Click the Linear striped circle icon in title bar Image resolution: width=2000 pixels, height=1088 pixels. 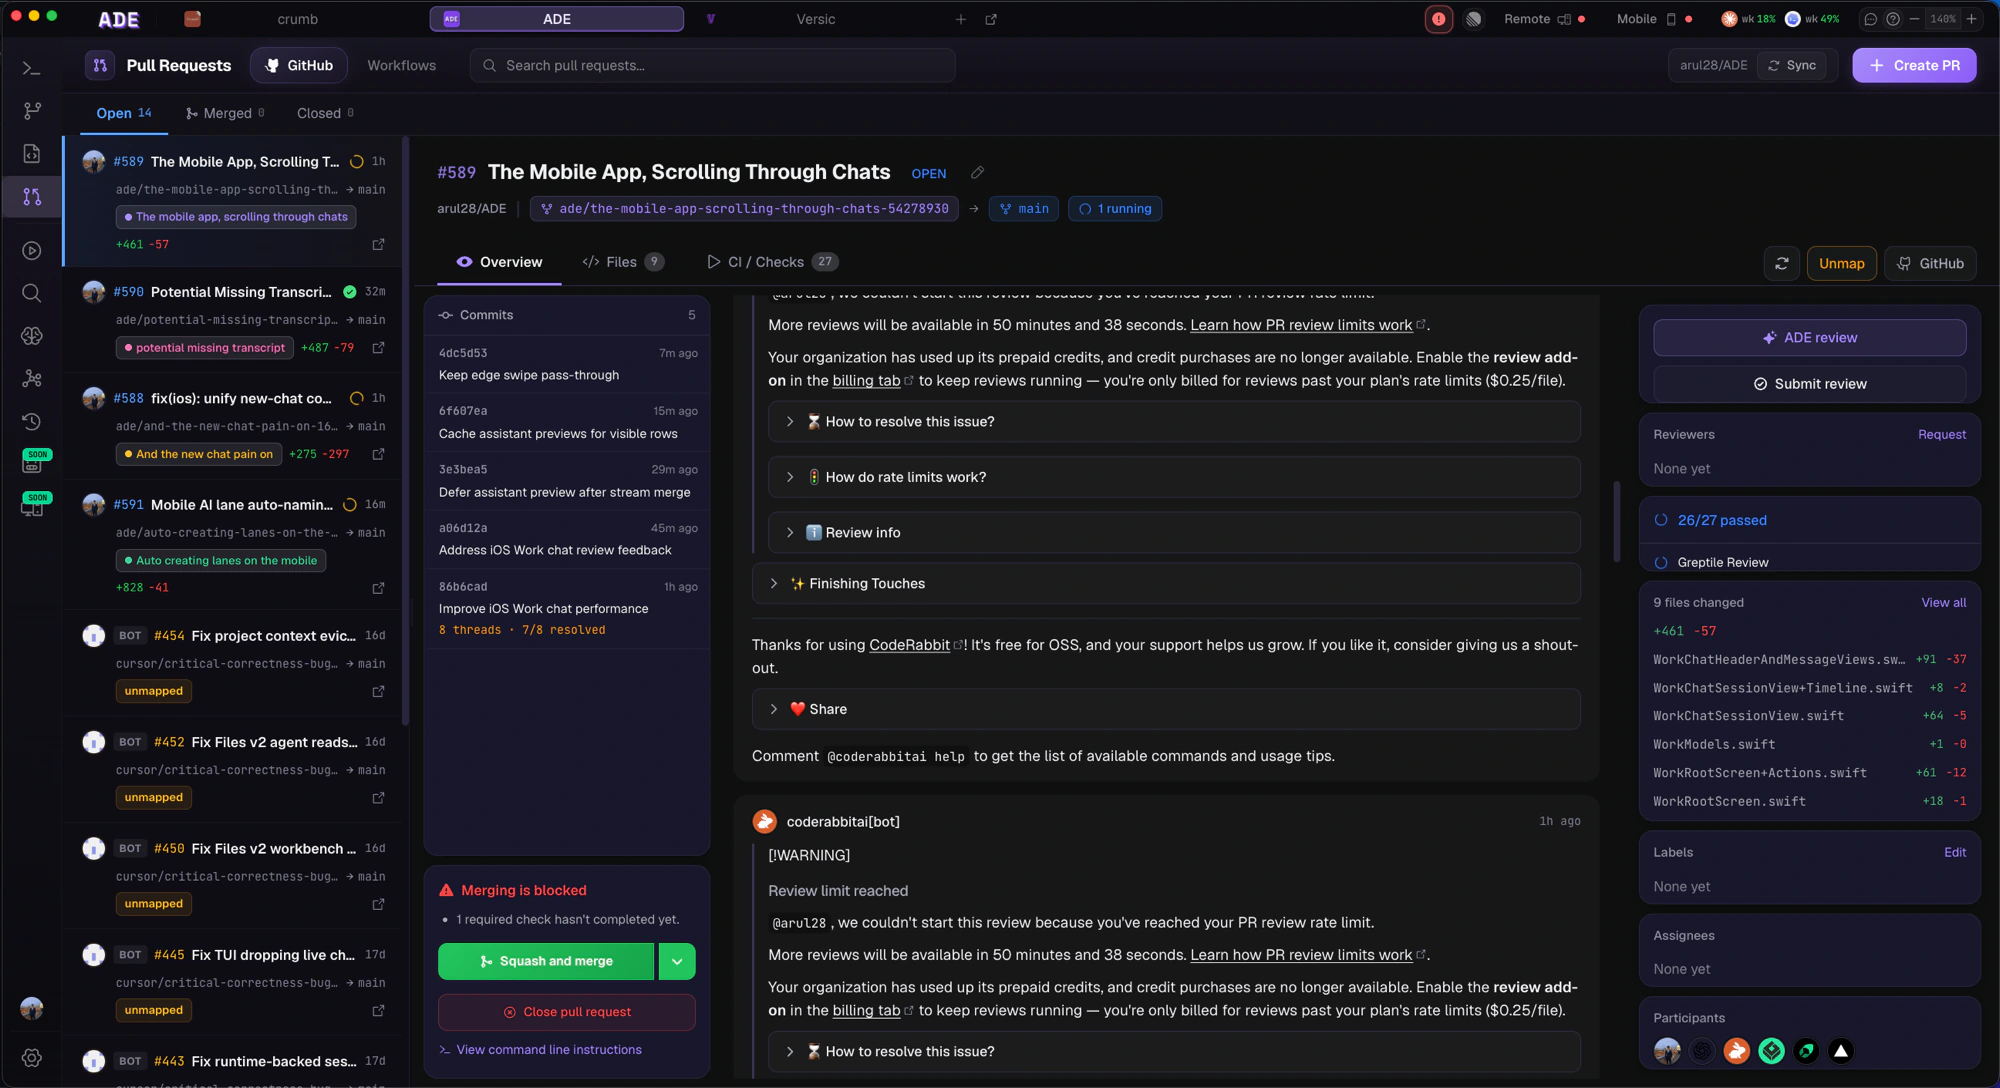(1473, 19)
